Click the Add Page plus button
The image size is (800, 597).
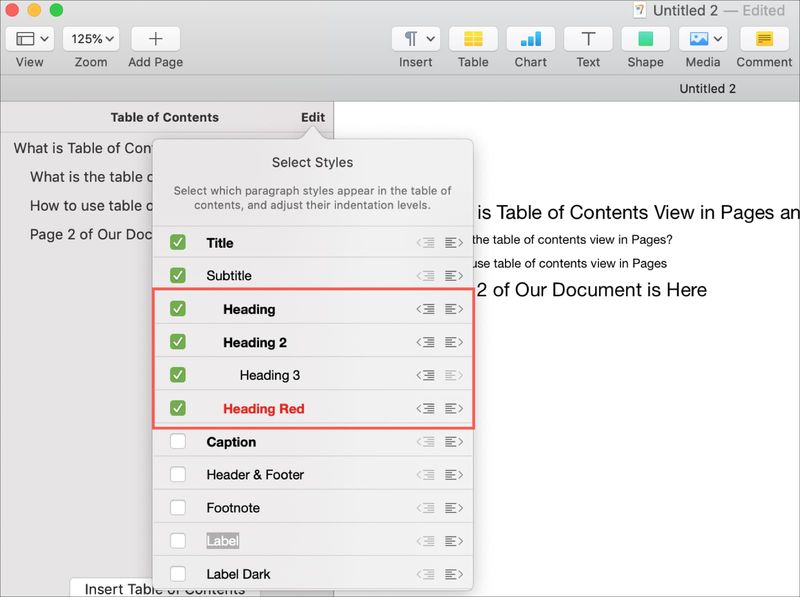(x=156, y=39)
